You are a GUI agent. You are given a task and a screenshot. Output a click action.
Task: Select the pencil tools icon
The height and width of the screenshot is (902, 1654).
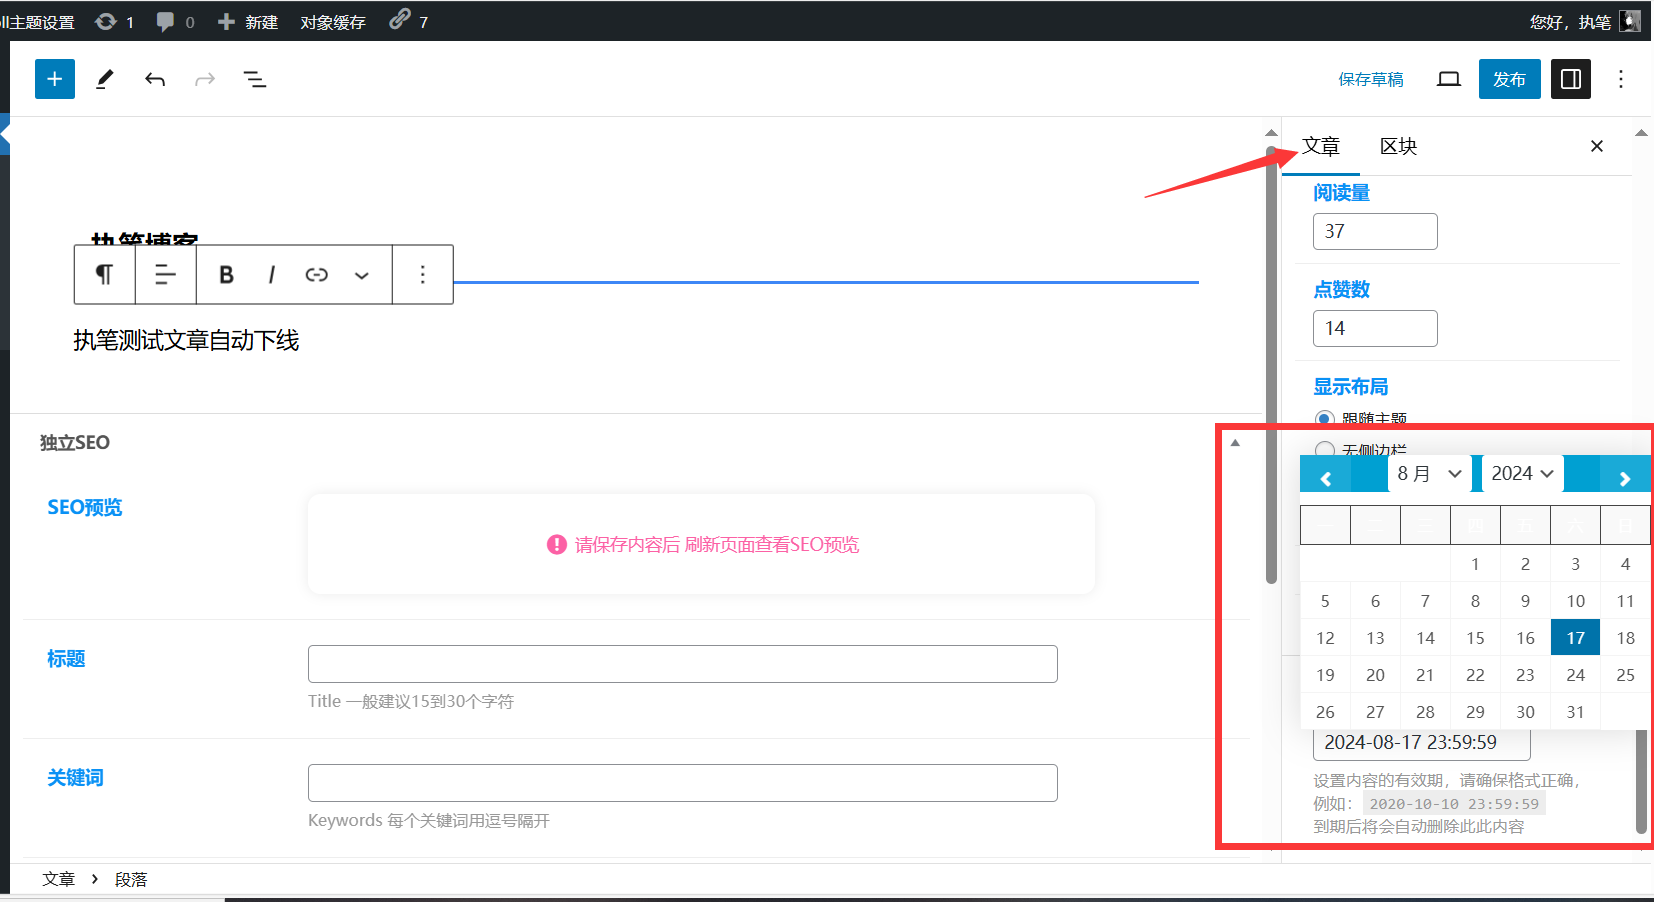coord(105,79)
